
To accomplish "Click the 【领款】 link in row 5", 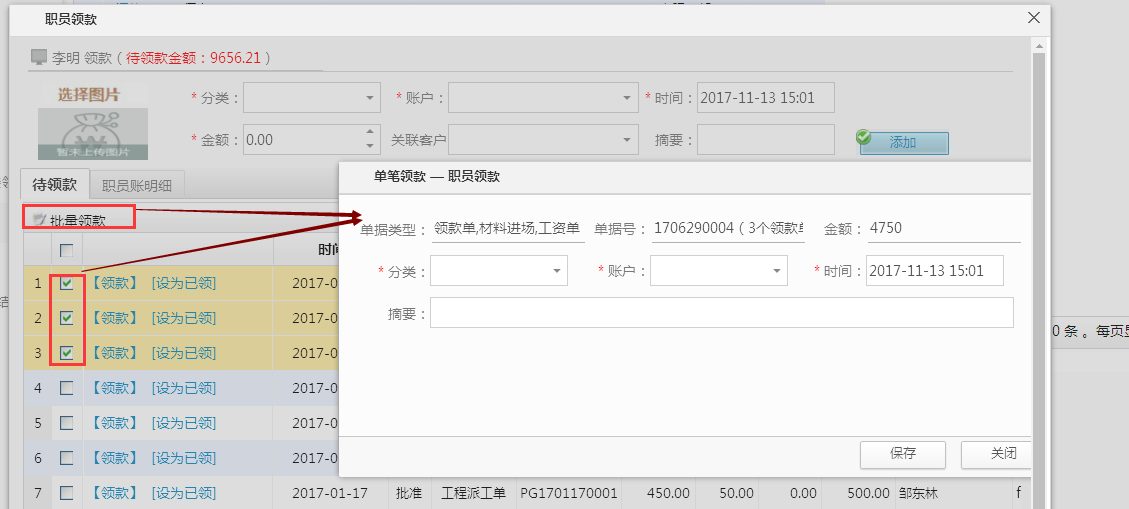I will pyautogui.click(x=114, y=423).
